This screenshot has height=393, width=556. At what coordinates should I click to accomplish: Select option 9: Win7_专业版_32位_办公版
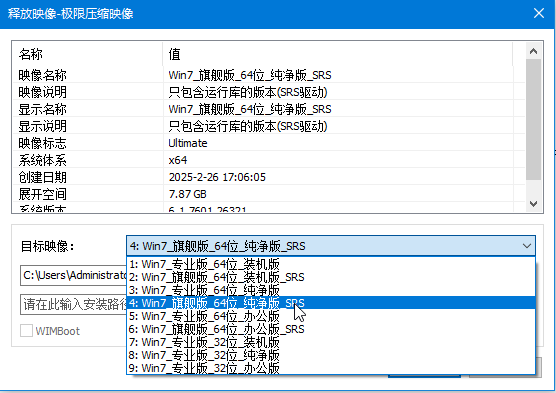(330, 368)
